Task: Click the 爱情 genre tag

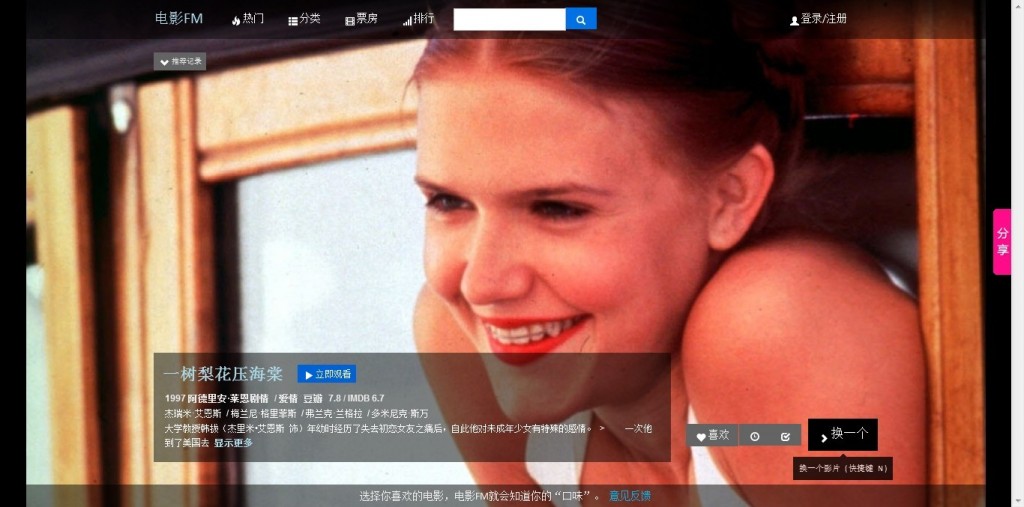Action: (x=288, y=398)
